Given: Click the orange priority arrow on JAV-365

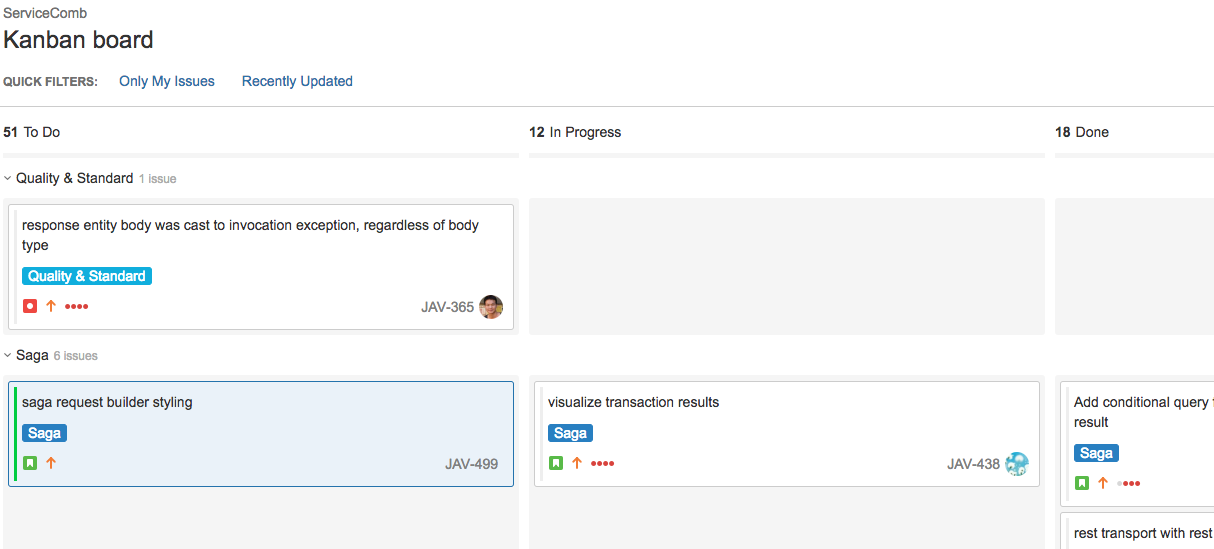Looking at the screenshot, I should 51,306.
